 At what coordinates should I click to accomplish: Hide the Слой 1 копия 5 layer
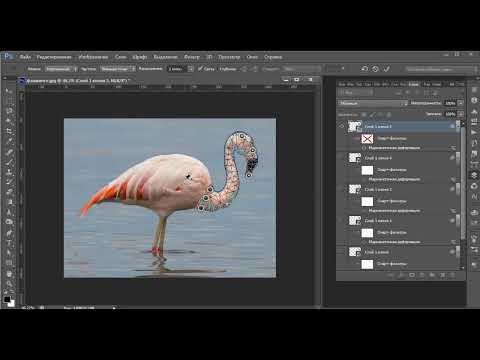pos(341,126)
